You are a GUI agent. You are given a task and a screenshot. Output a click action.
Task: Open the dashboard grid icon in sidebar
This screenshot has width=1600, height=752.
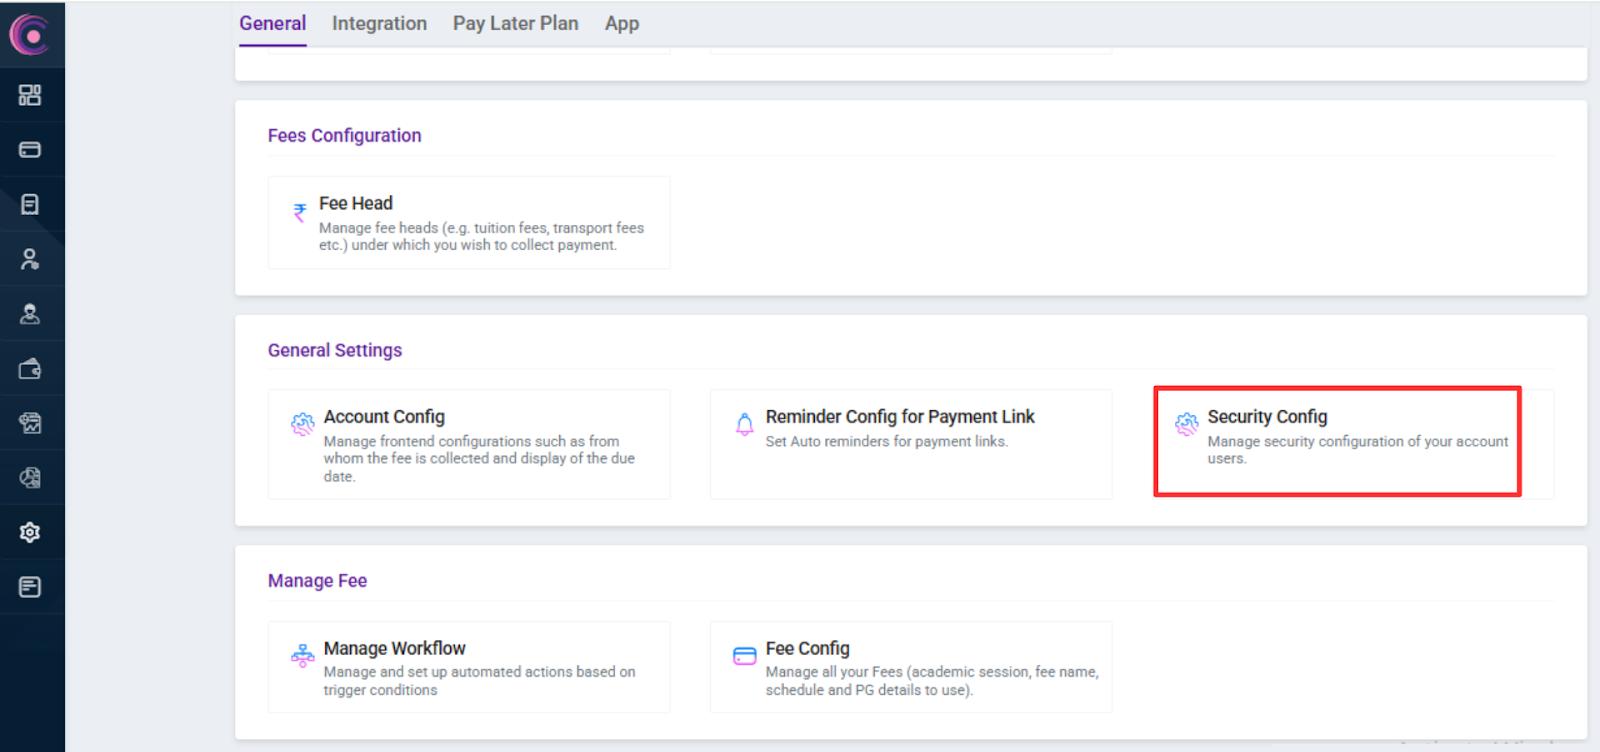coord(30,95)
